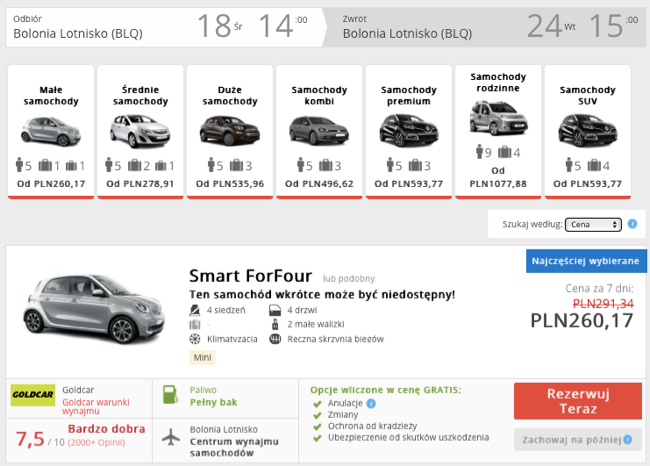Select the Małe samochody category card
This screenshot has width=650, height=466.
click(51, 132)
